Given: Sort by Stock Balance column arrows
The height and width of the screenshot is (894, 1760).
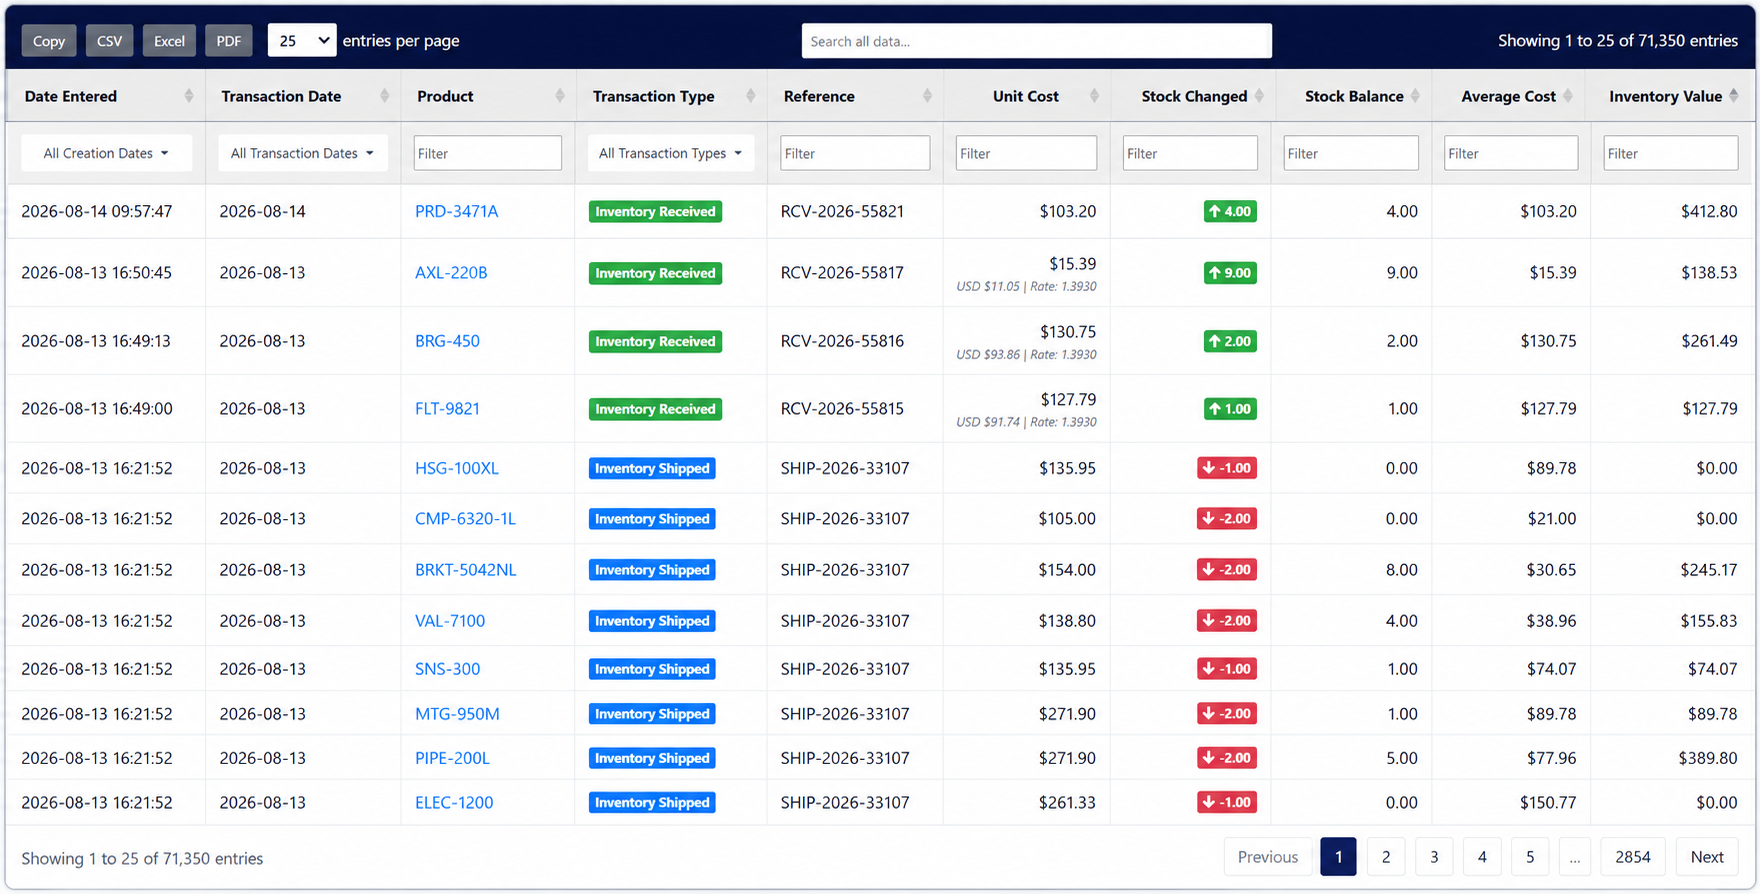Looking at the screenshot, I should pos(1415,96).
